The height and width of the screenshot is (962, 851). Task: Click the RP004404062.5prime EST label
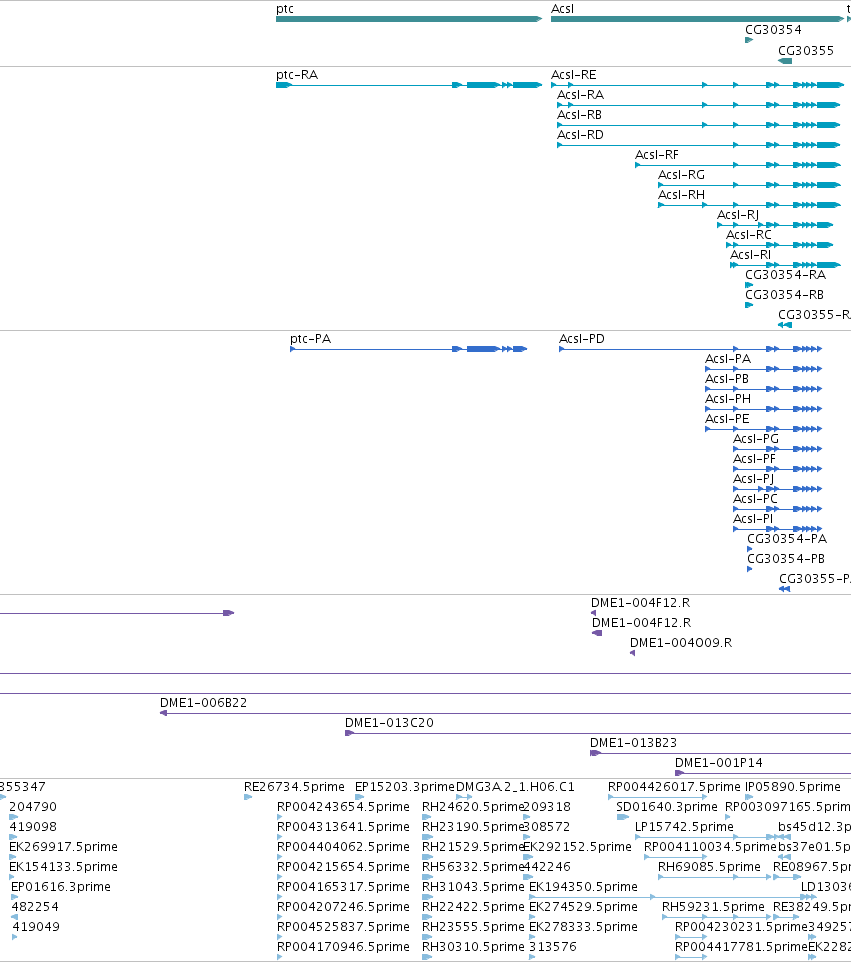tap(343, 847)
